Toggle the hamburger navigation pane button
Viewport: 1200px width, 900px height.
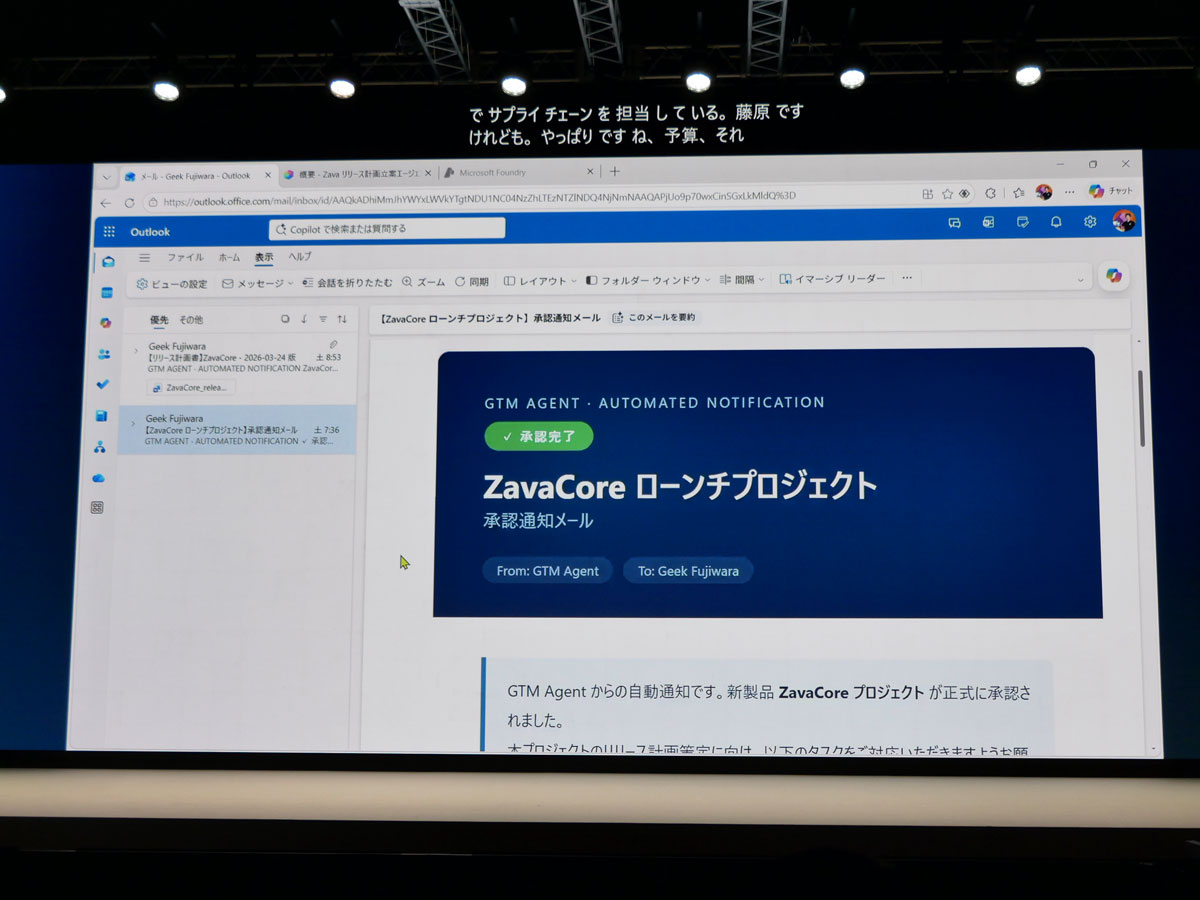pyautogui.click(x=145, y=258)
